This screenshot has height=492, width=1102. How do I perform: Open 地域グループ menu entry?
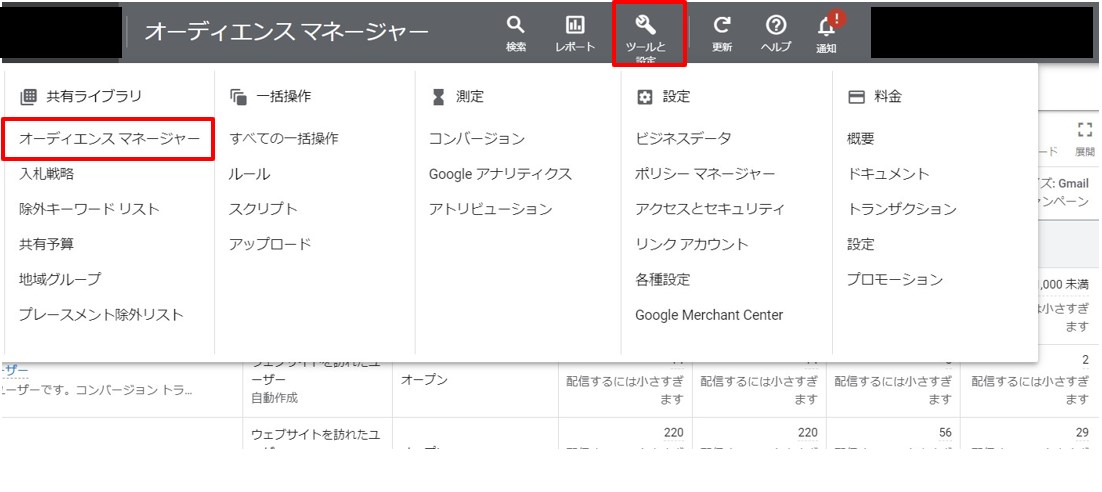point(60,279)
